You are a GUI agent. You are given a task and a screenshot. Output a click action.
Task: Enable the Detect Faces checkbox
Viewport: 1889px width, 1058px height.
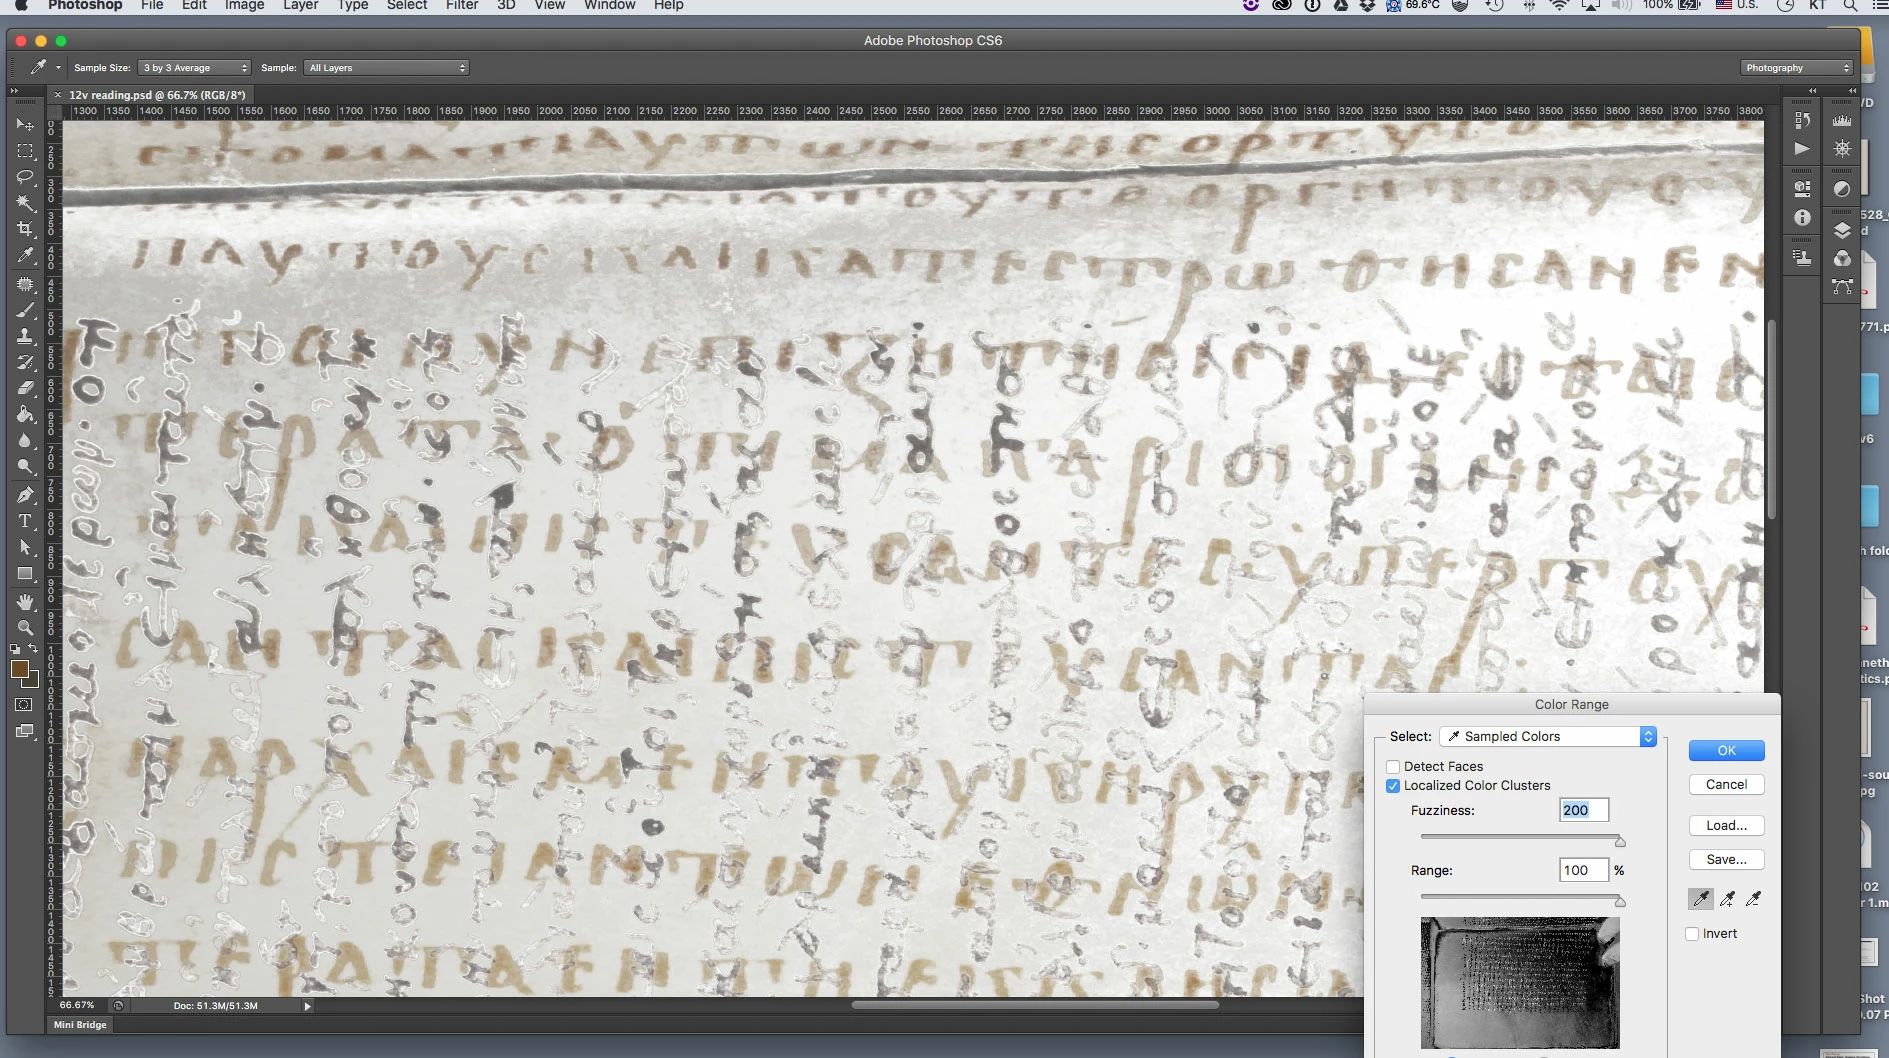pos(1393,767)
